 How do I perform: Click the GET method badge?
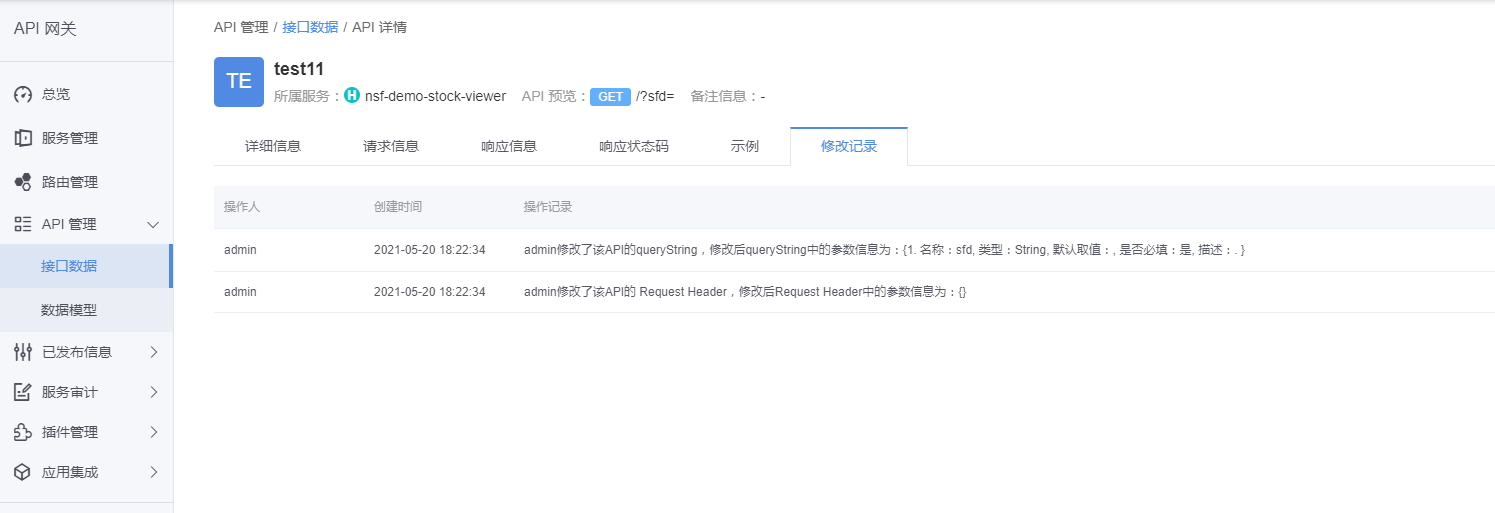coord(610,97)
